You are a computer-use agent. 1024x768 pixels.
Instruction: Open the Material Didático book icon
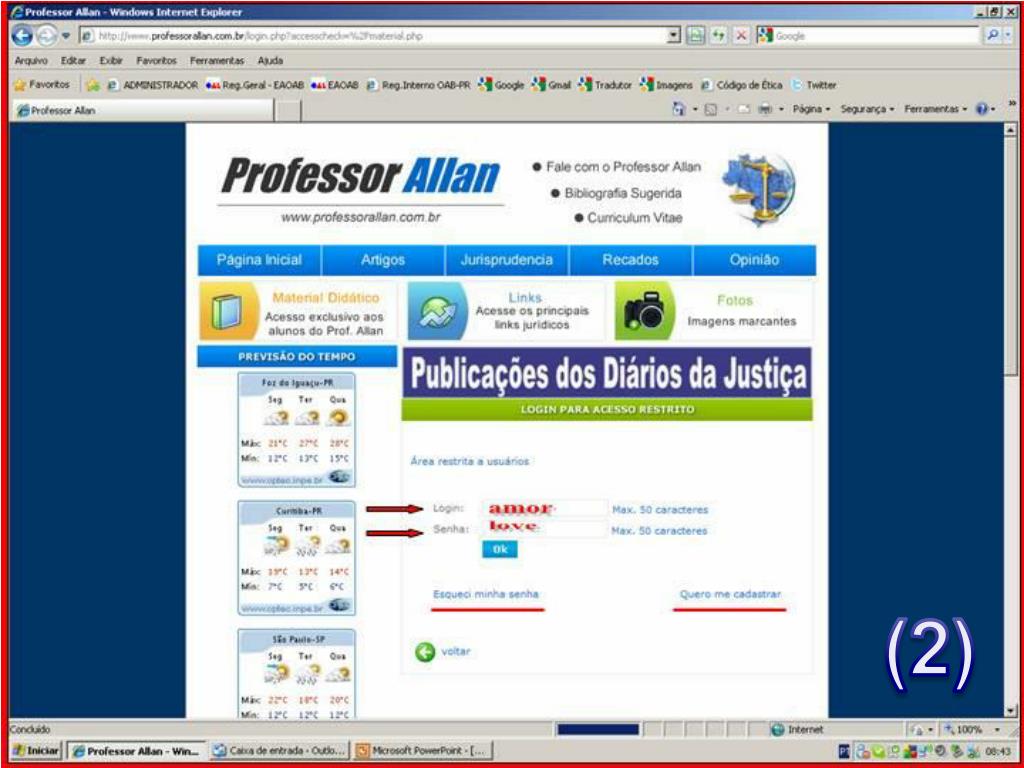[227, 312]
